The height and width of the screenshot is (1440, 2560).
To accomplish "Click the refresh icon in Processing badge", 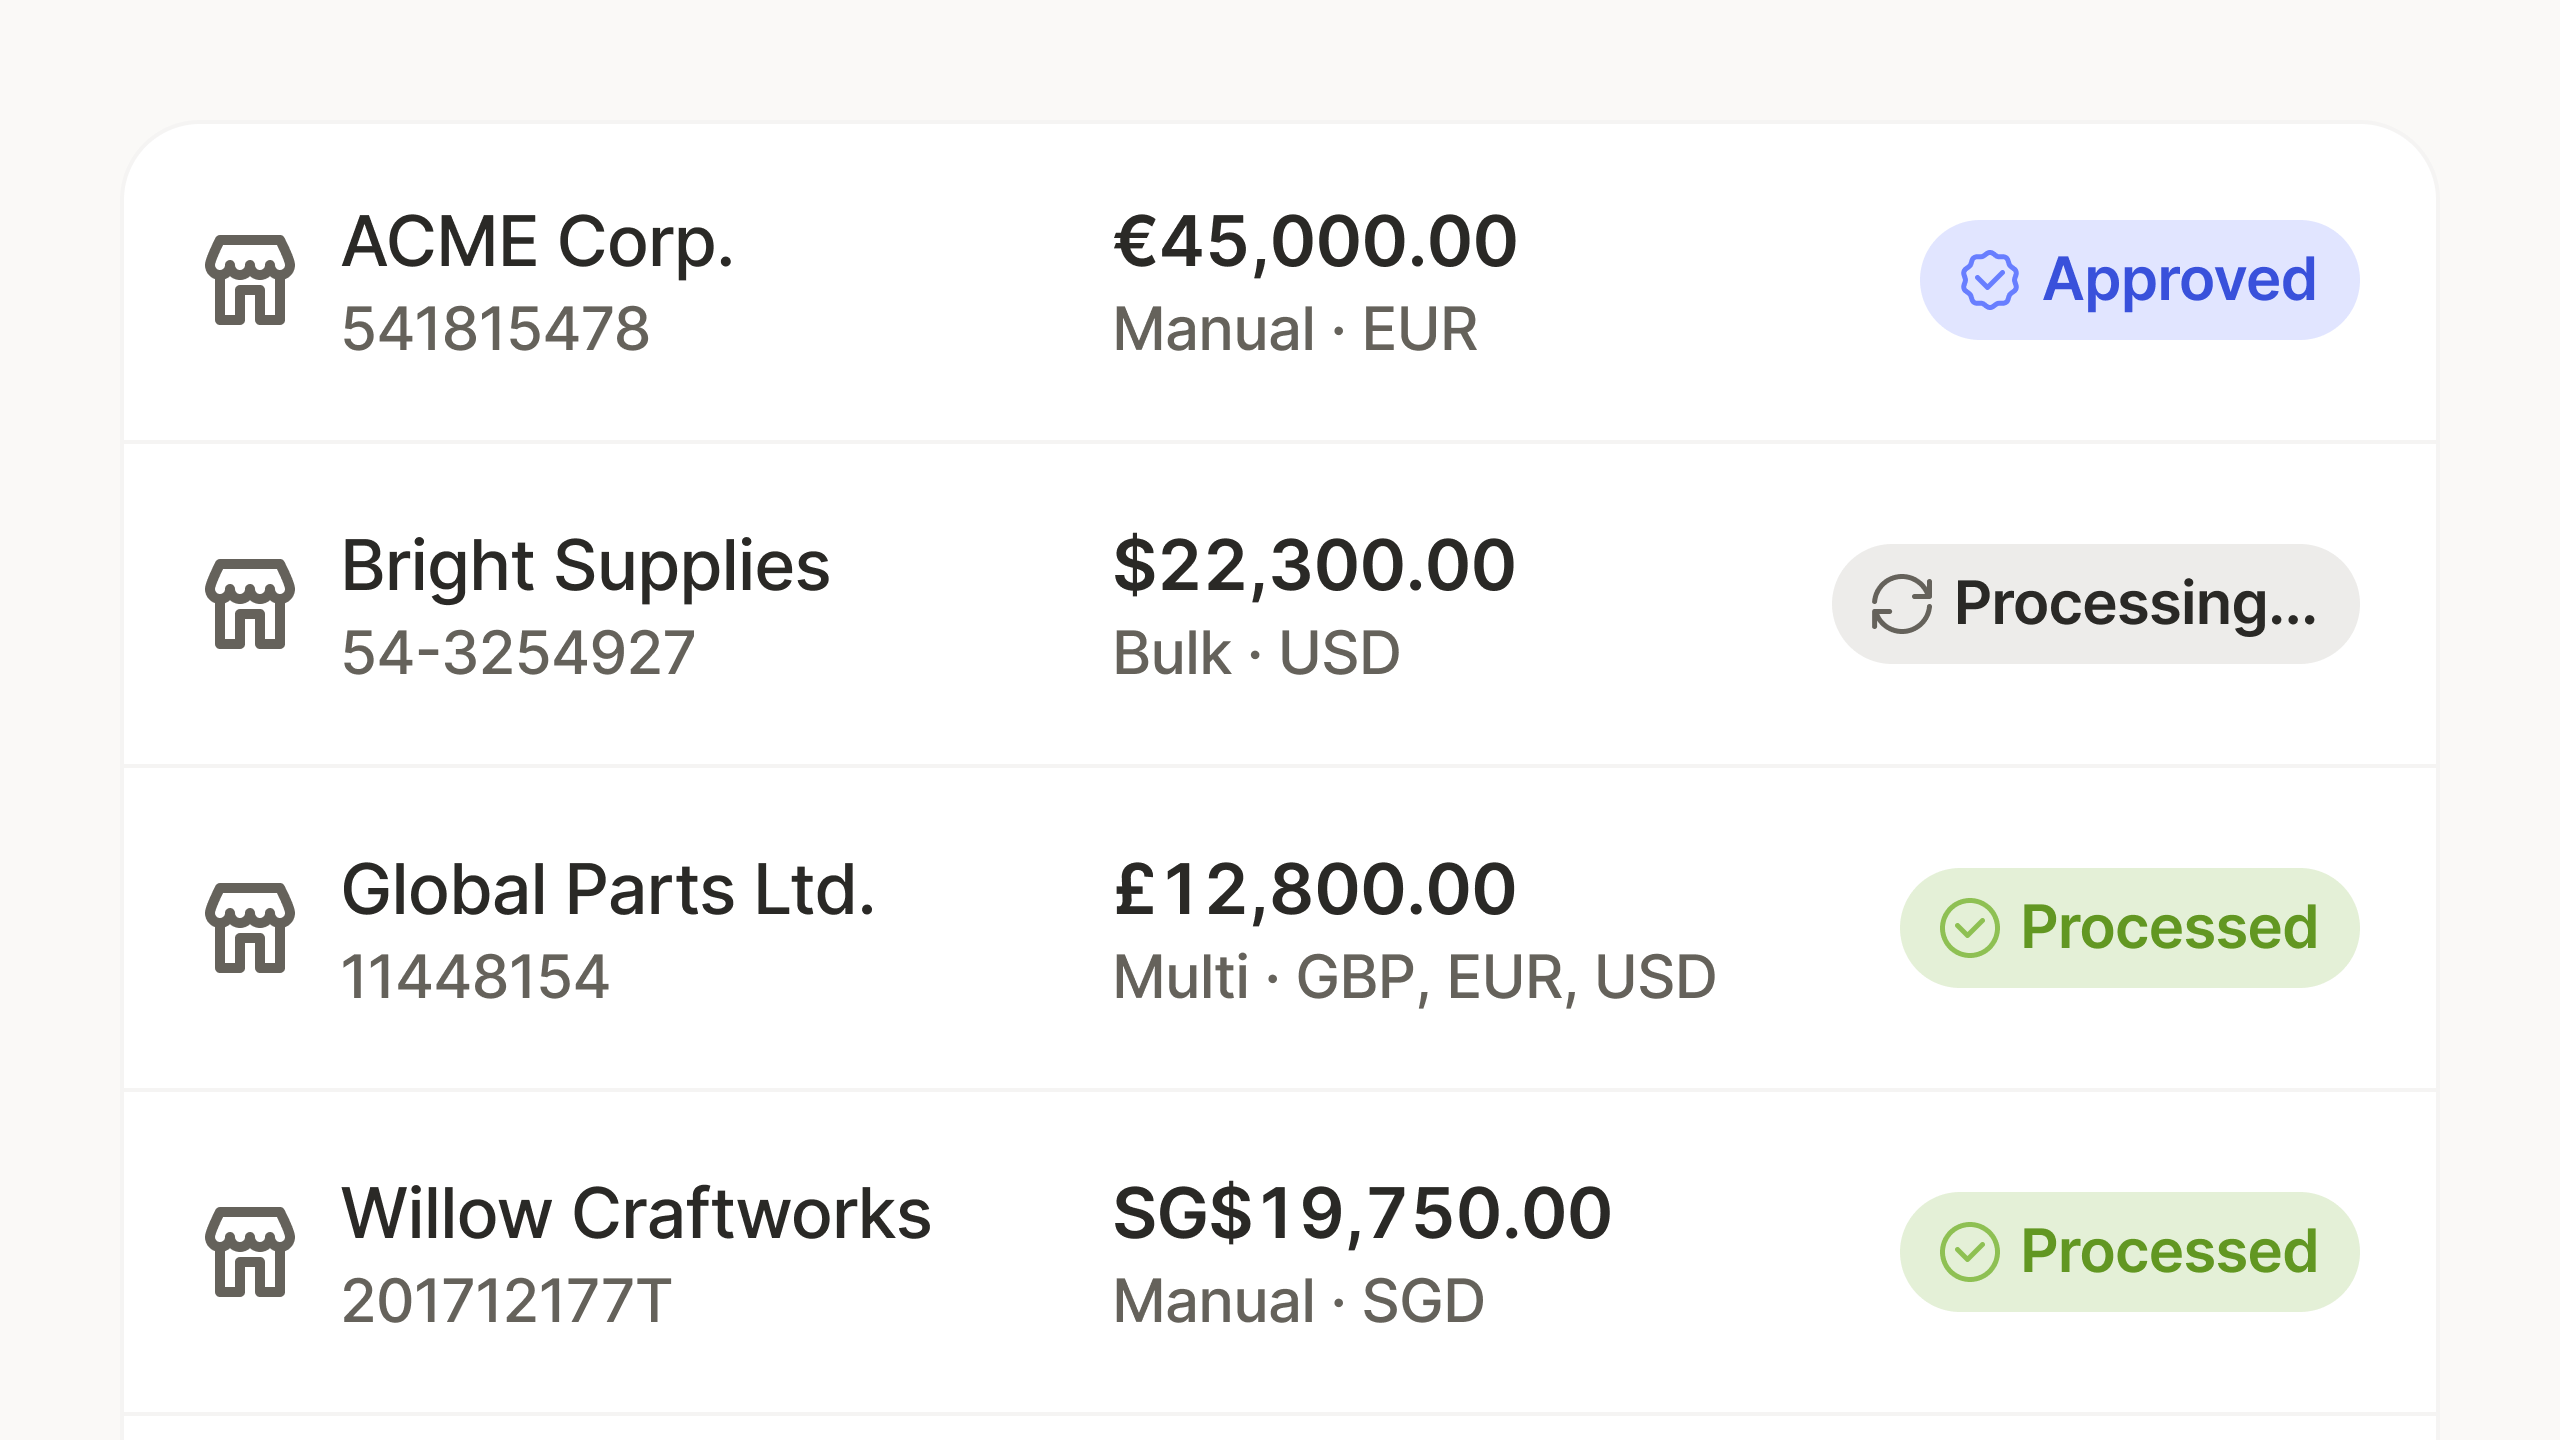I will (1901, 604).
